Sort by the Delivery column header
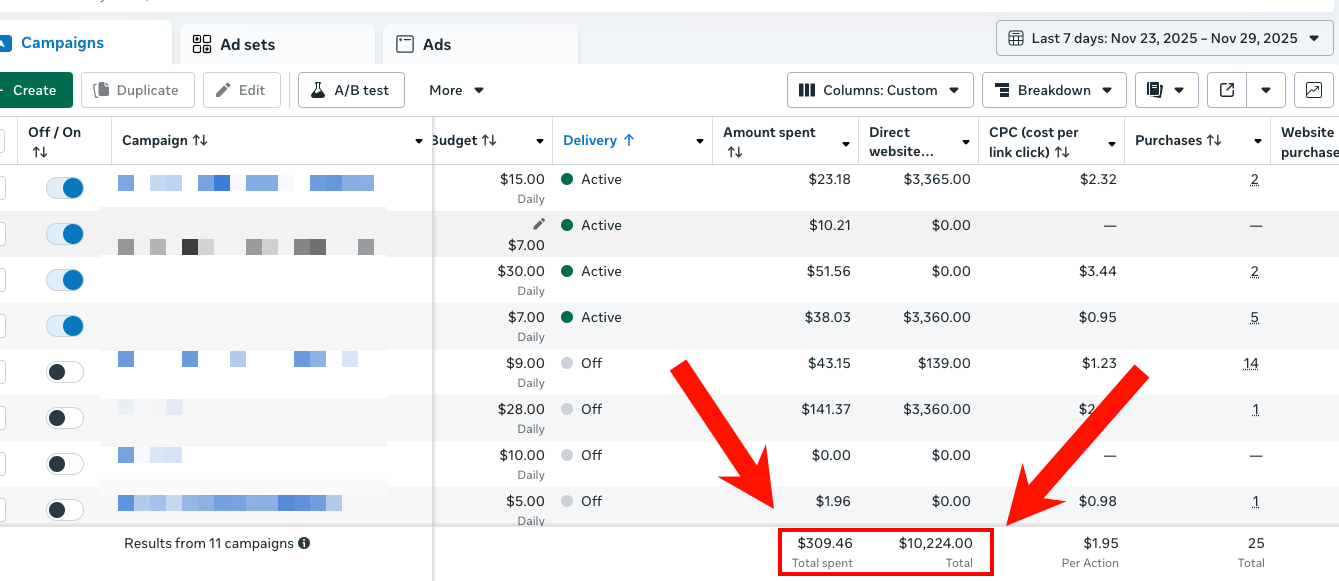The height and width of the screenshot is (581, 1339). [x=598, y=140]
